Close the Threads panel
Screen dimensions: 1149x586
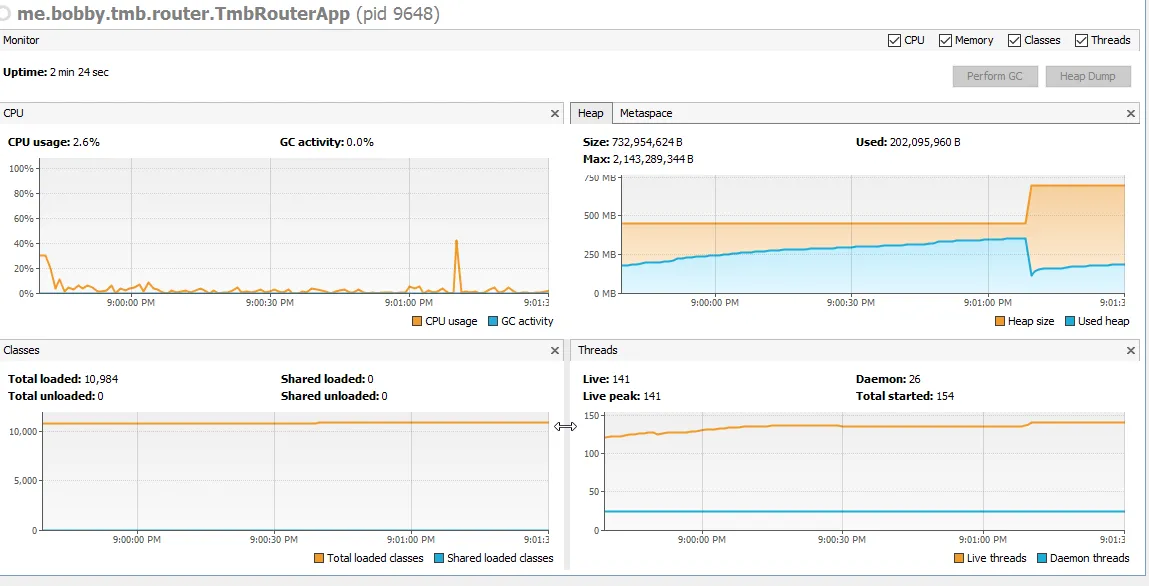tap(1132, 351)
